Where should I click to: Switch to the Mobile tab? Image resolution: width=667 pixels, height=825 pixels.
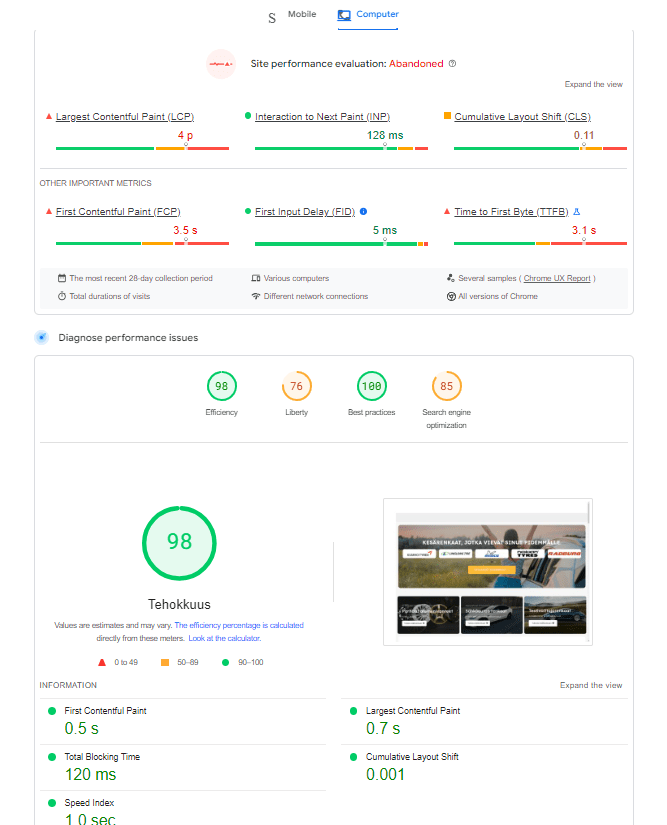pos(301,14)
